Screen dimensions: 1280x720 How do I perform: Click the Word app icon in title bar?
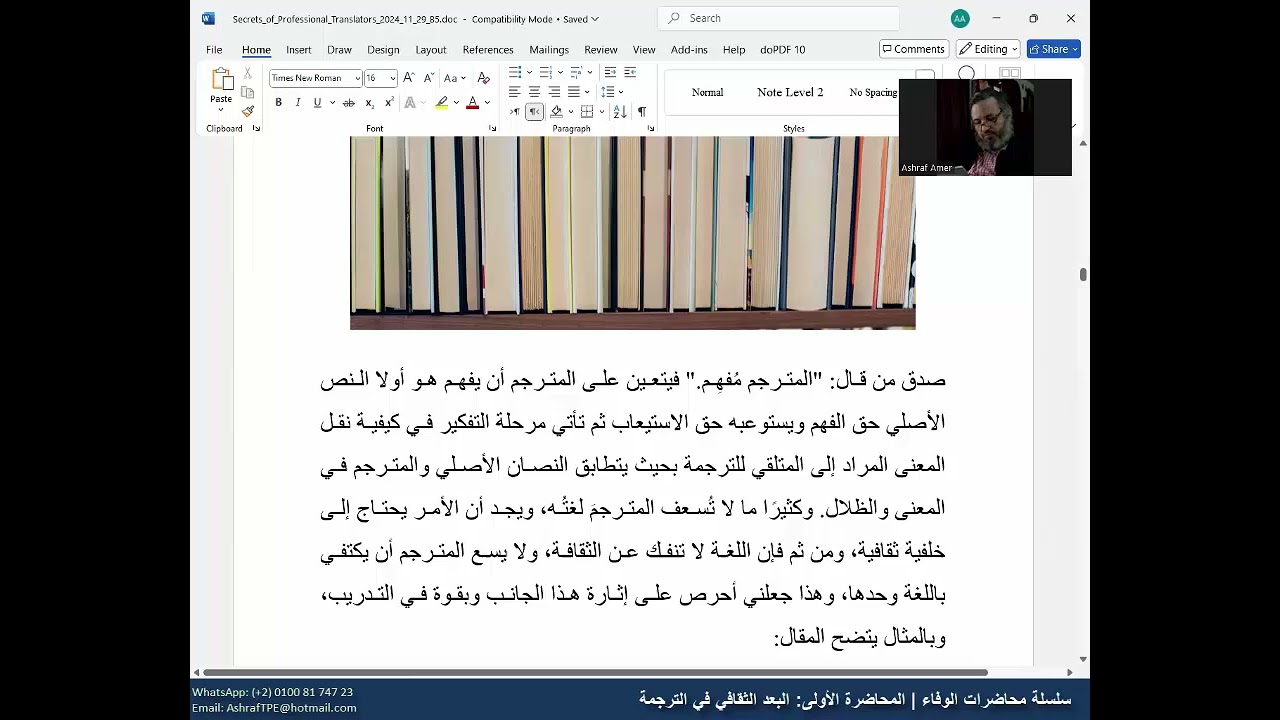208,18
